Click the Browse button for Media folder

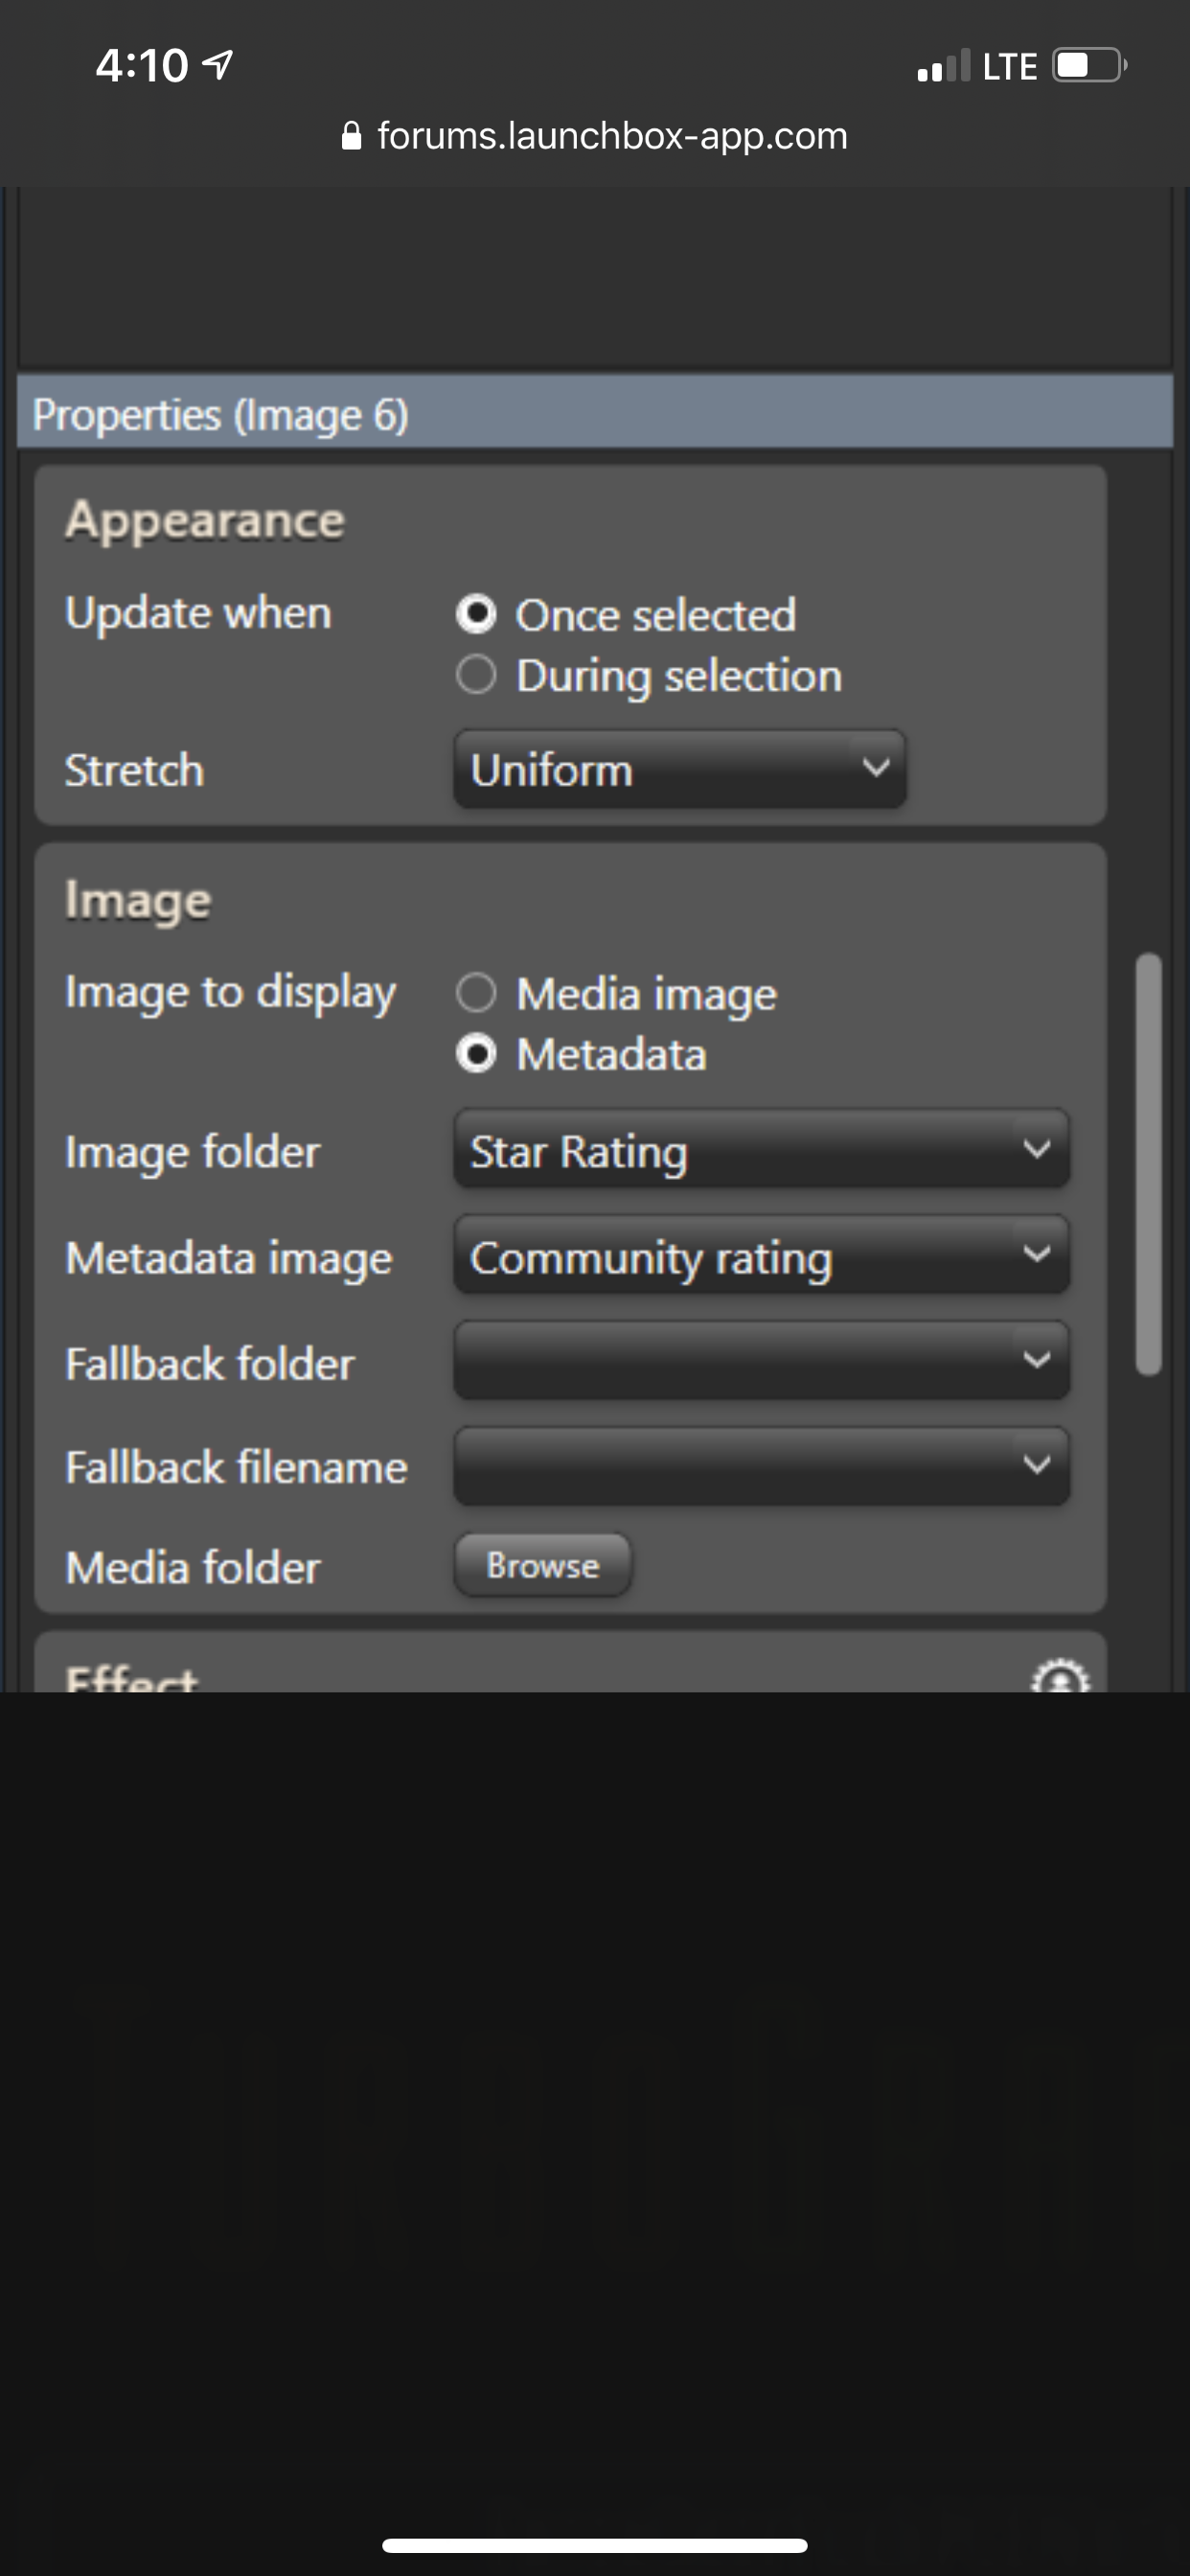coord(543,1565)
